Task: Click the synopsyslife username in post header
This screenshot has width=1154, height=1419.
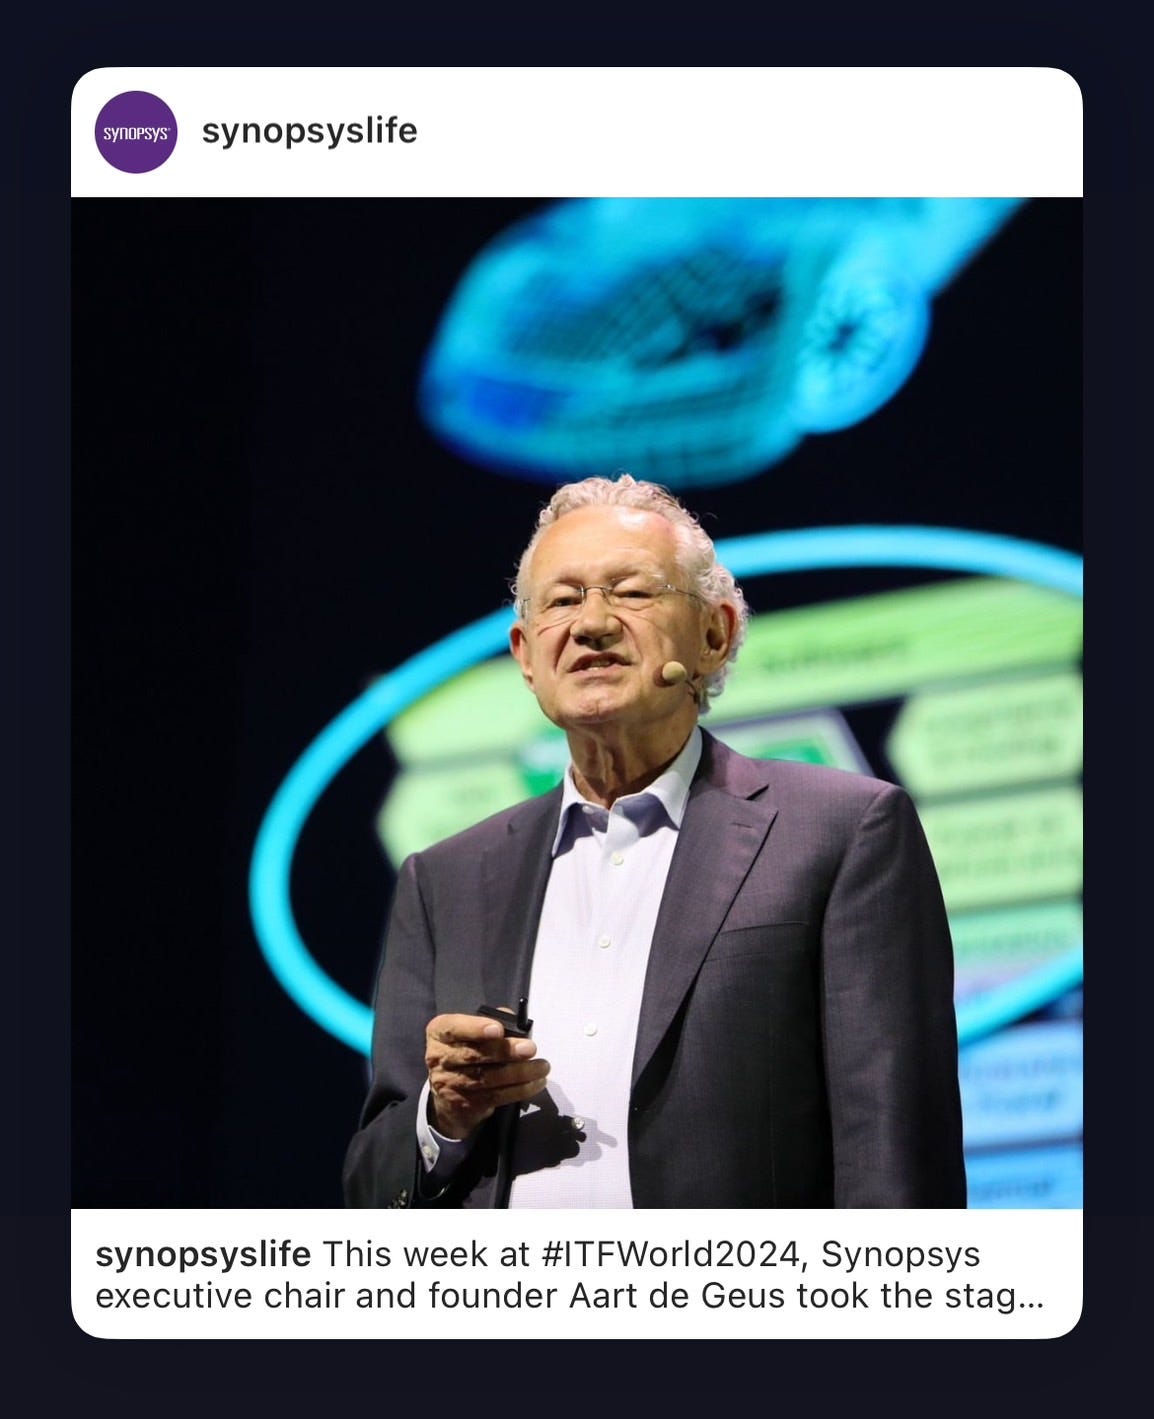Action: click(310, 131)
